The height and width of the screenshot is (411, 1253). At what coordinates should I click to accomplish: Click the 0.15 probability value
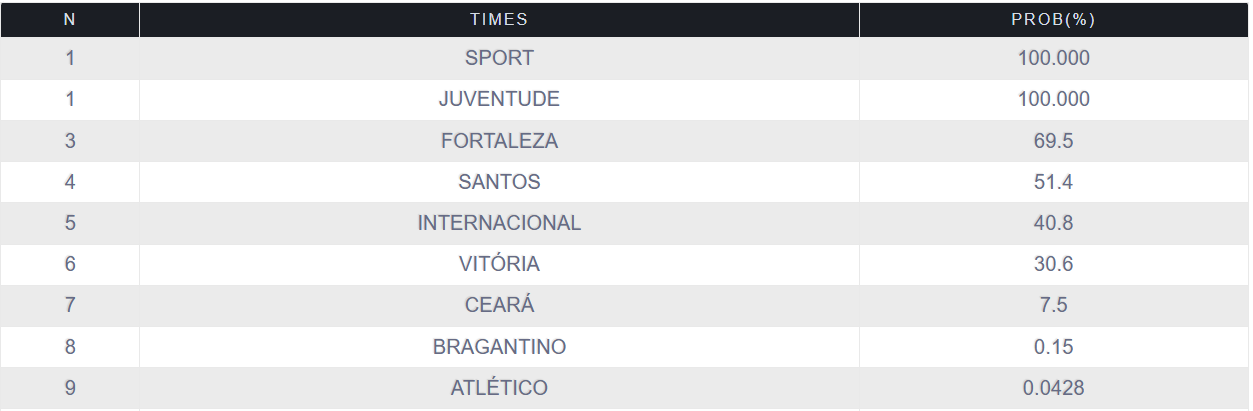coord(1053,347)
